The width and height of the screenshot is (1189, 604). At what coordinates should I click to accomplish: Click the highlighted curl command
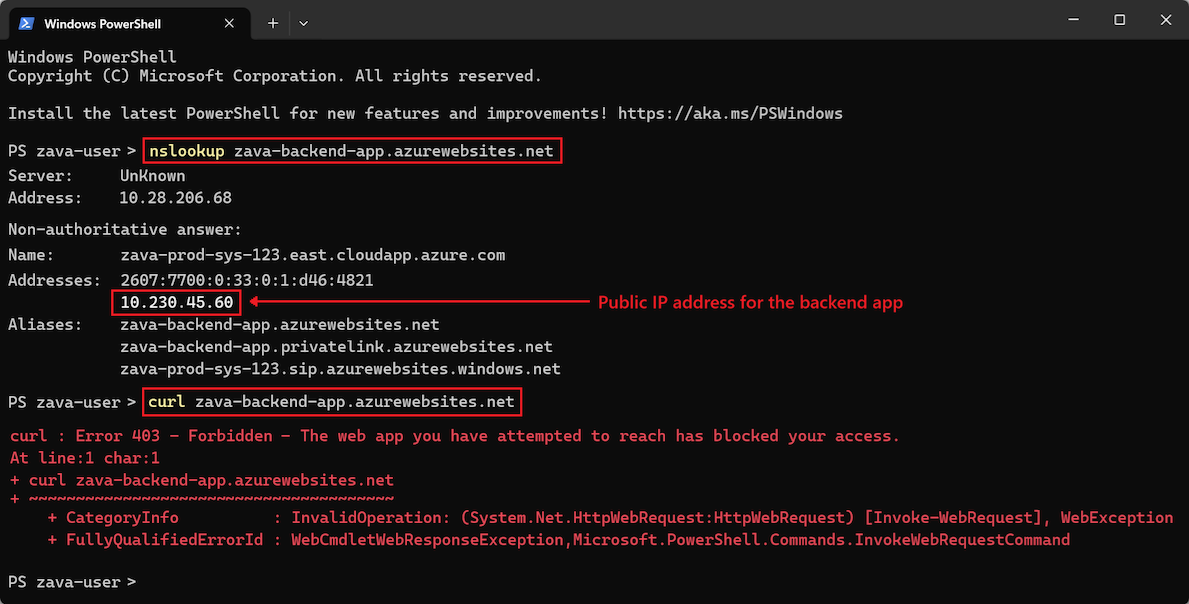tap(332, 401)
